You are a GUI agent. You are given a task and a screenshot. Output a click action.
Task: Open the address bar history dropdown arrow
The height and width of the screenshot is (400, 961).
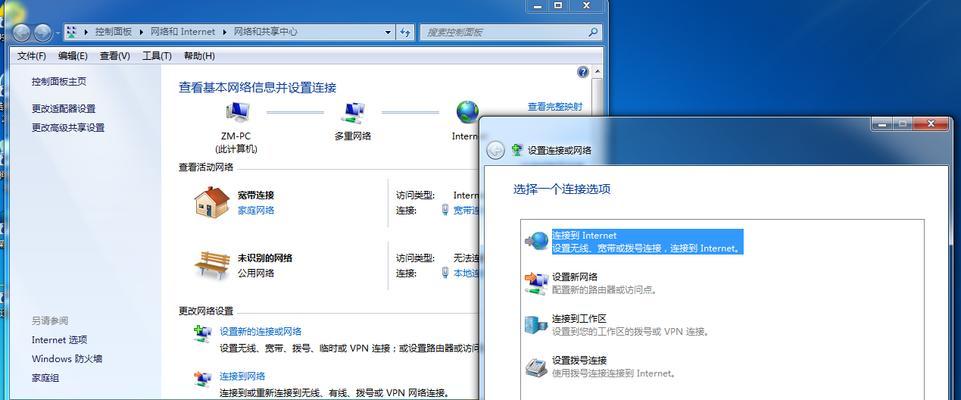tap(388, 32)
